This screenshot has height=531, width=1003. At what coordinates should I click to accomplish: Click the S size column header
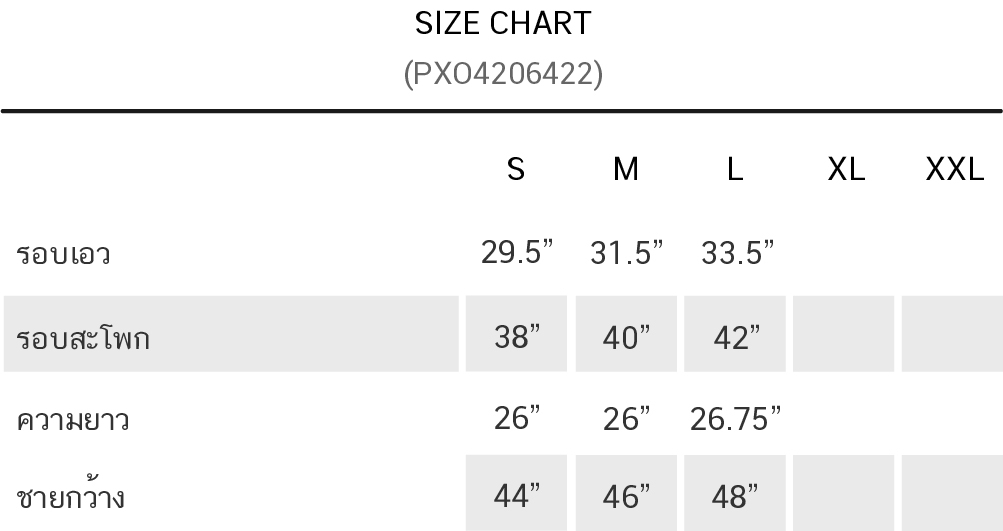click(516, 170)
